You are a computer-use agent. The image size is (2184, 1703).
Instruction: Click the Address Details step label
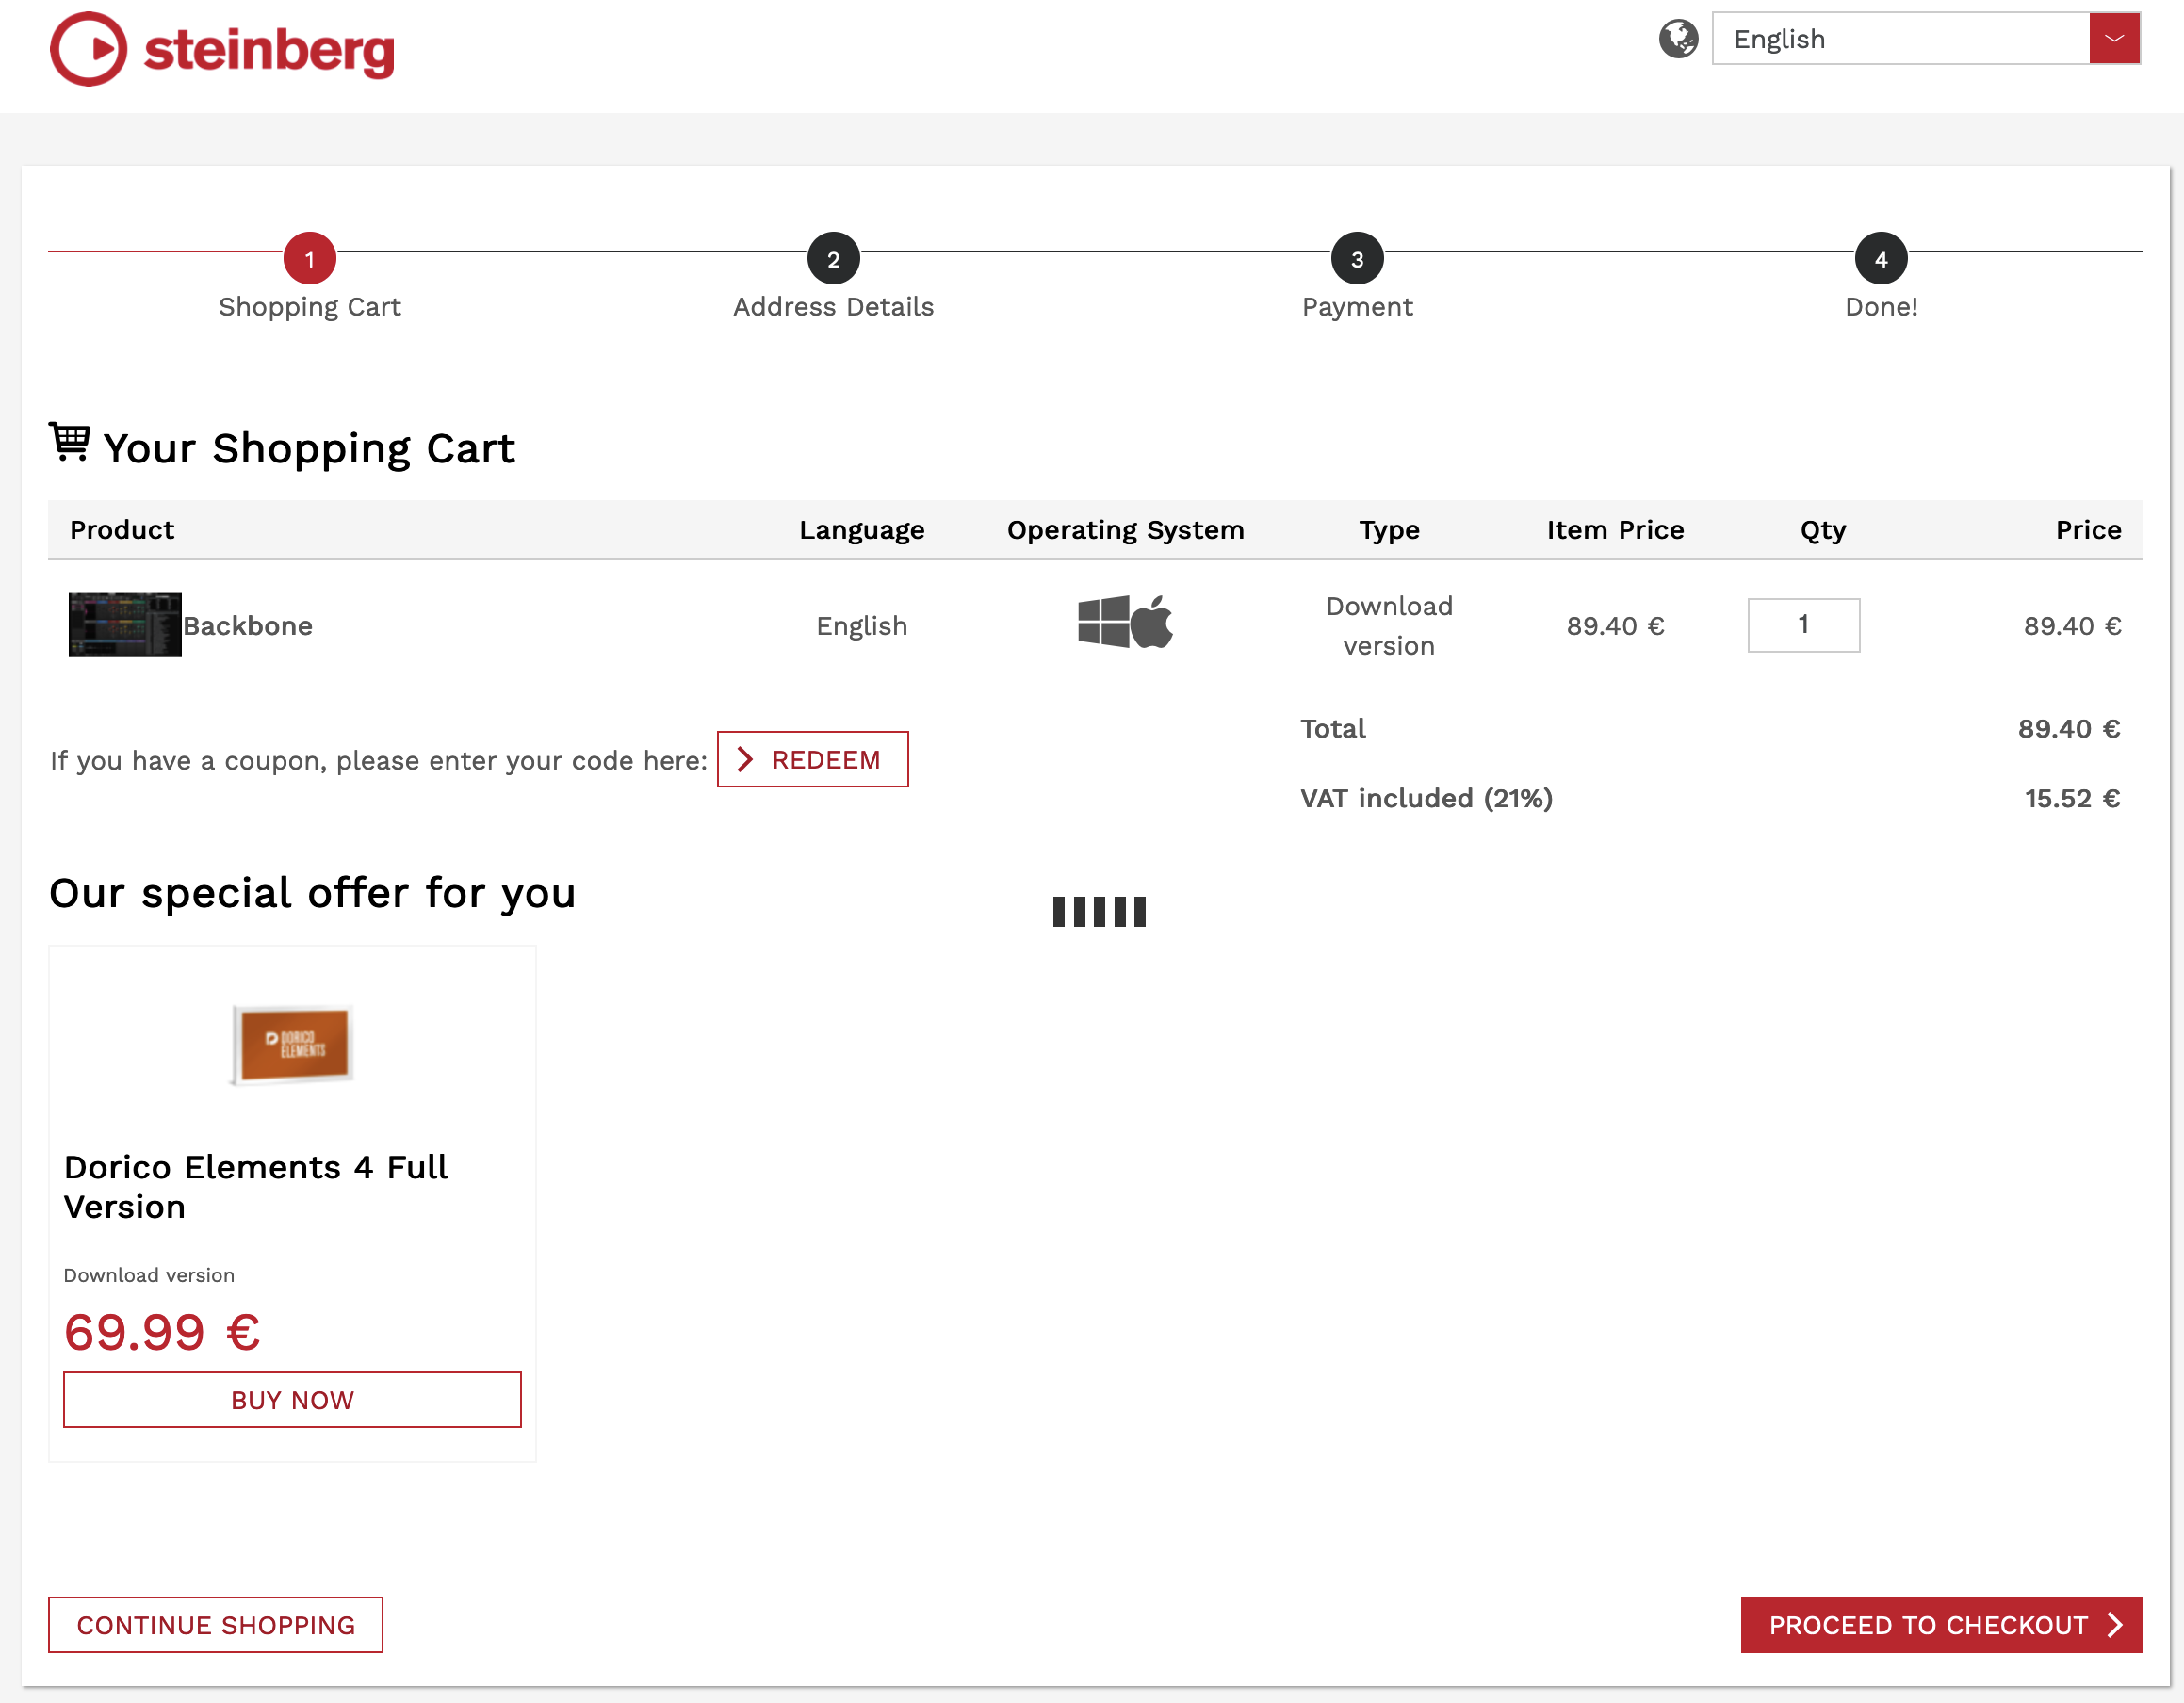click(x=833, y=307)
